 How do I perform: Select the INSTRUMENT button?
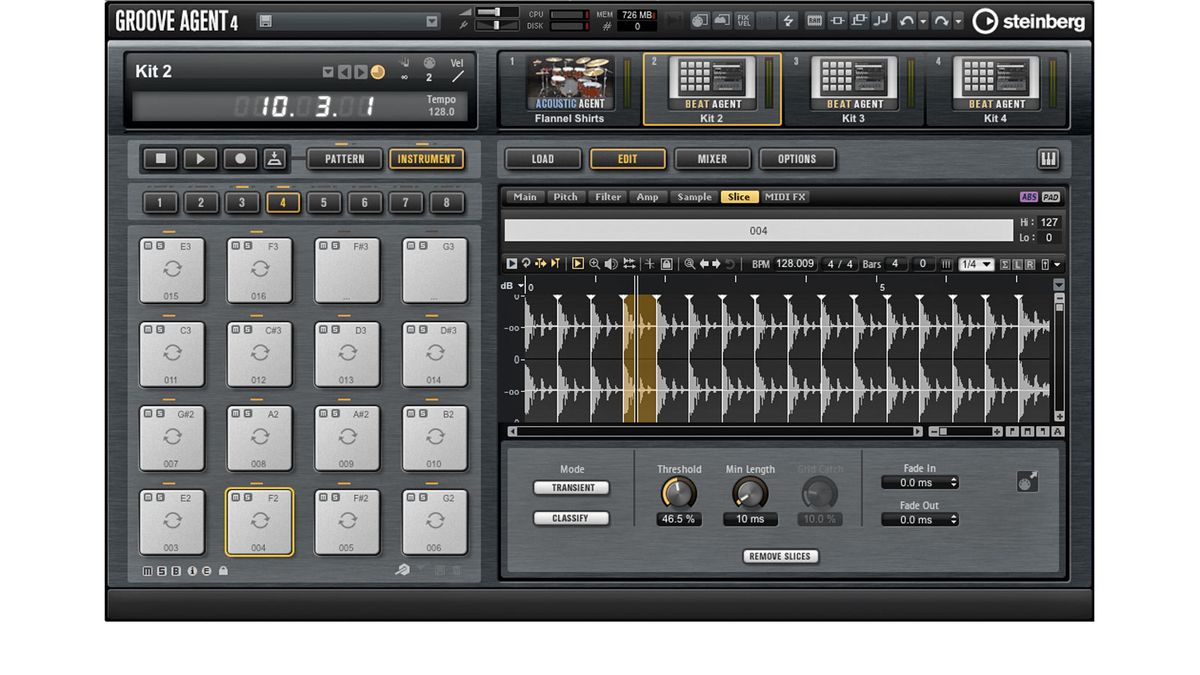(426, 158)
